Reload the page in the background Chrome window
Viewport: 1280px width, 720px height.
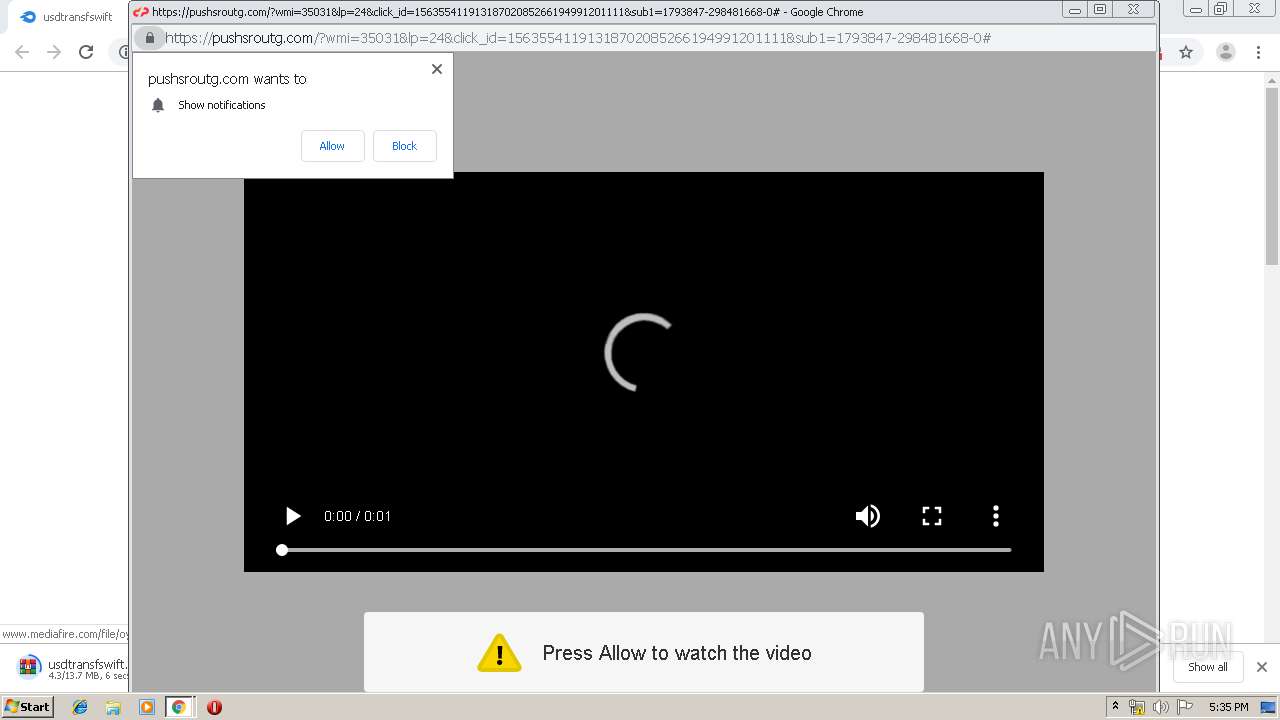tap(86, 52)
